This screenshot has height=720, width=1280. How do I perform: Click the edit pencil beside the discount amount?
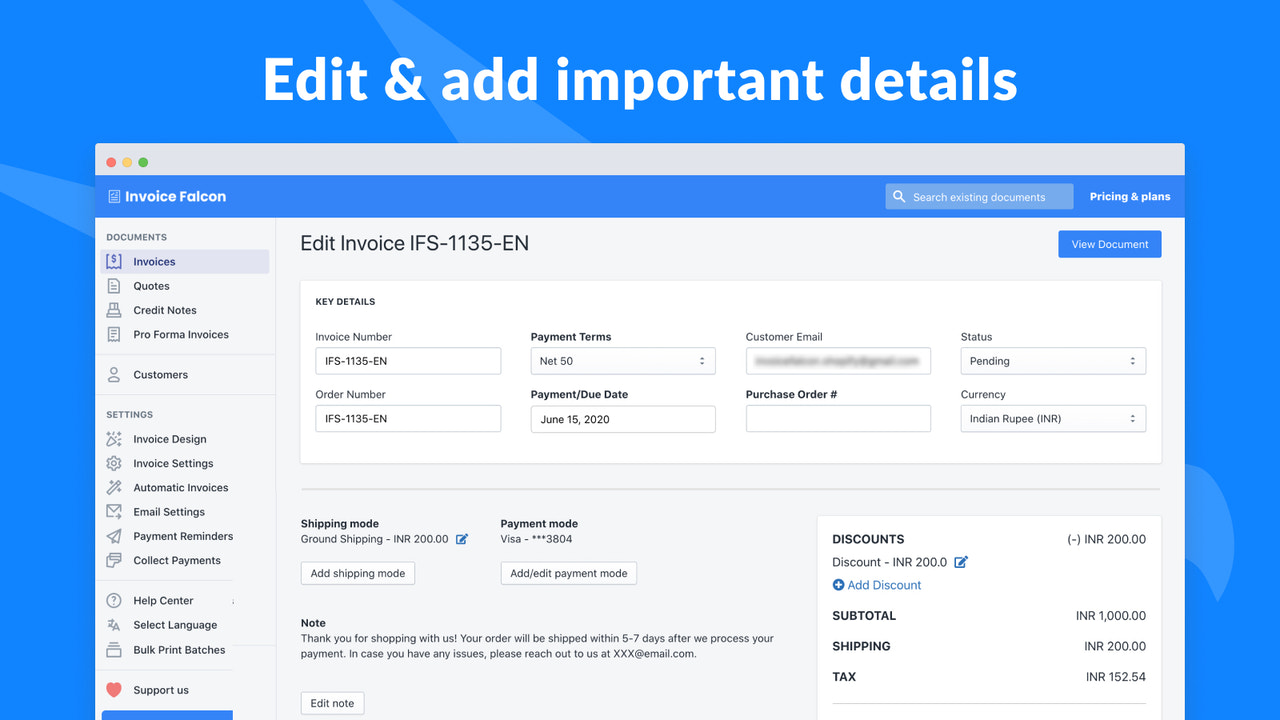[x=960, y=562]
